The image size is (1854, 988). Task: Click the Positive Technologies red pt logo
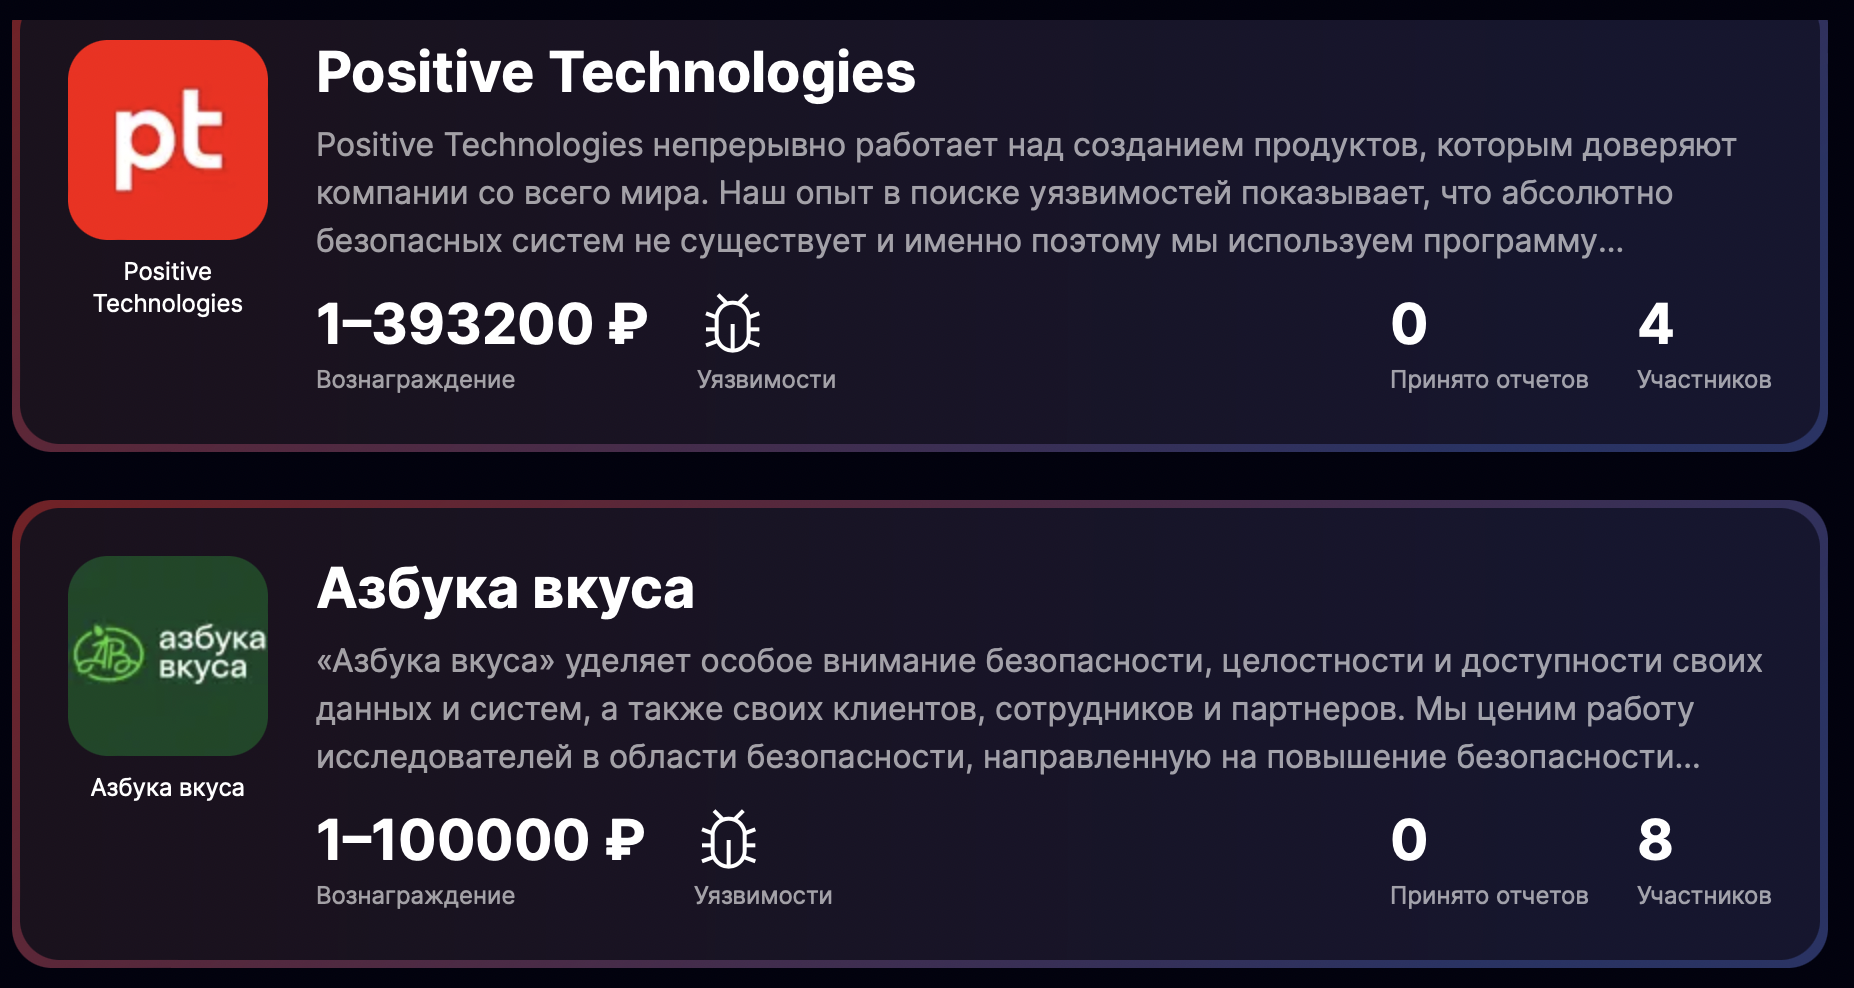168,140
